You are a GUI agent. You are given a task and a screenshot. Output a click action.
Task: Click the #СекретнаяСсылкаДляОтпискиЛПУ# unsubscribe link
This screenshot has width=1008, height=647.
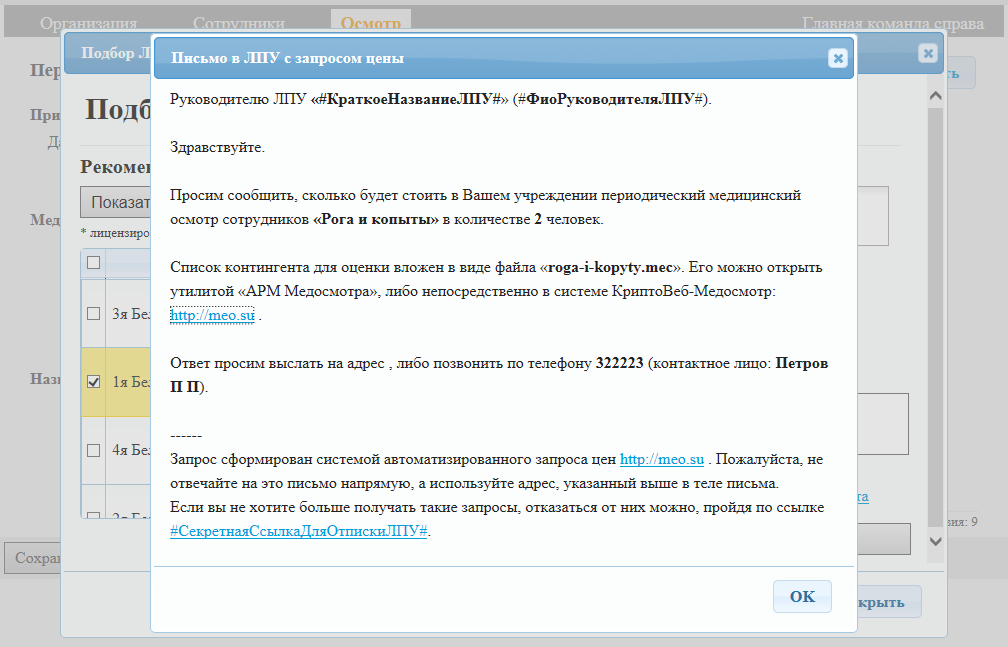pyautogui.click(x=298, y=532)
